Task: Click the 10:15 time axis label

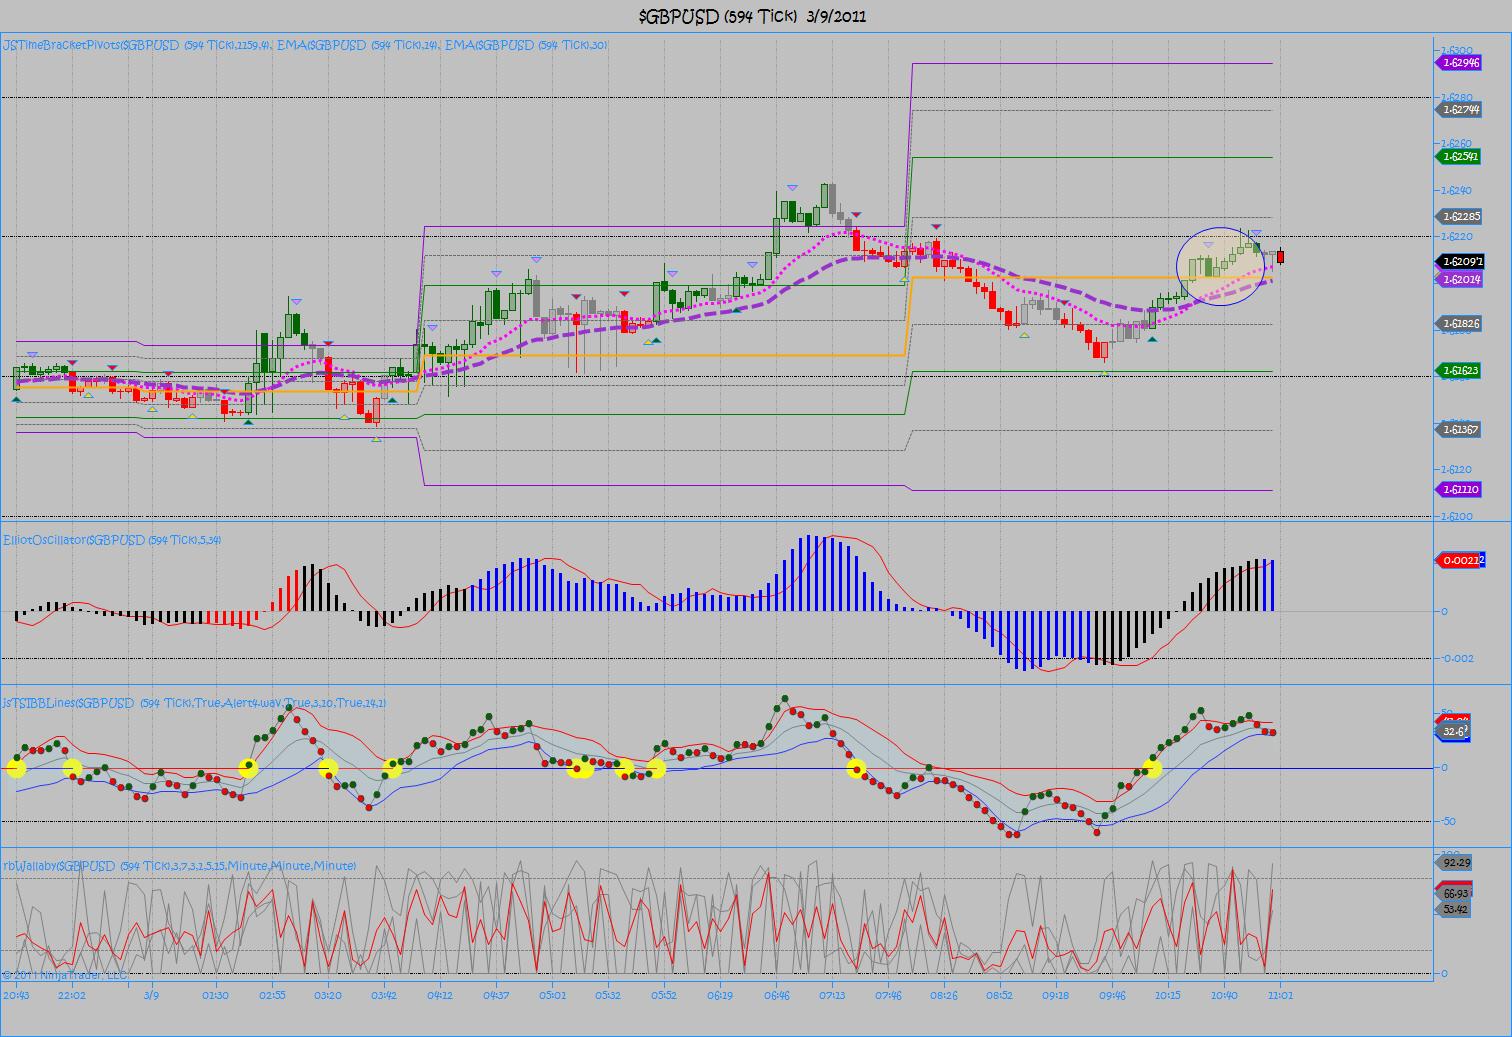Action: (1167, 995)
